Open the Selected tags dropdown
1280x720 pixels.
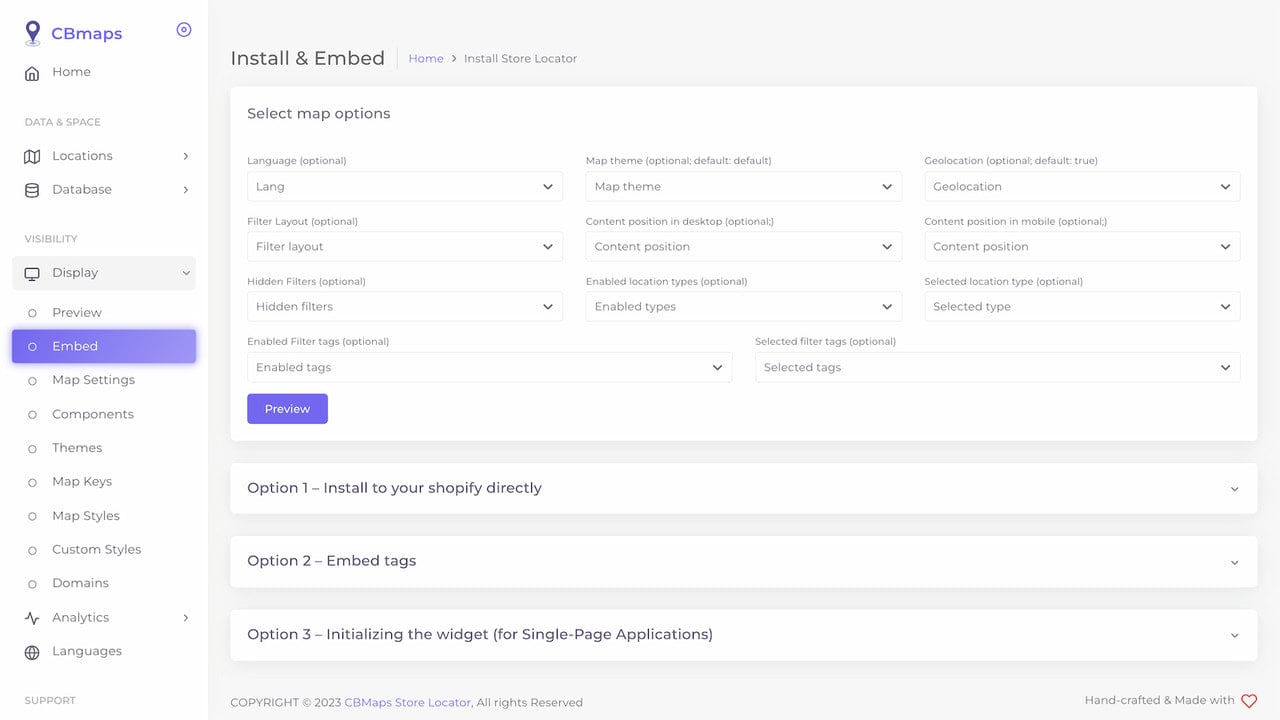997,367
